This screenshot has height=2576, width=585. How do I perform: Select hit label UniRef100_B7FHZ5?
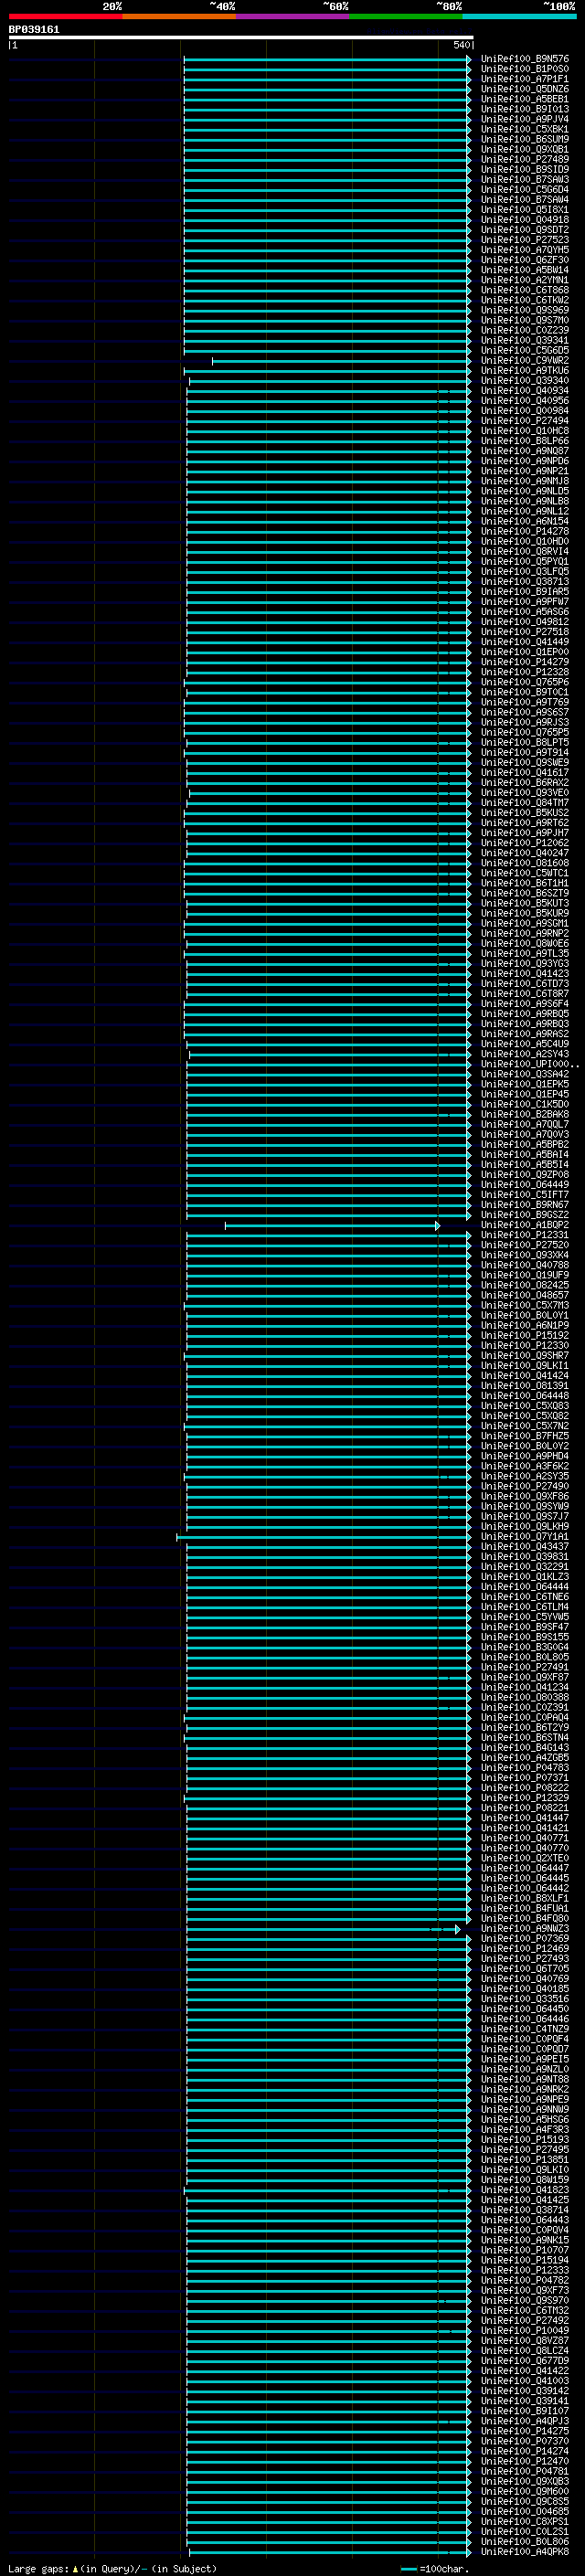pyautogui.click(x=525, y=1436)
